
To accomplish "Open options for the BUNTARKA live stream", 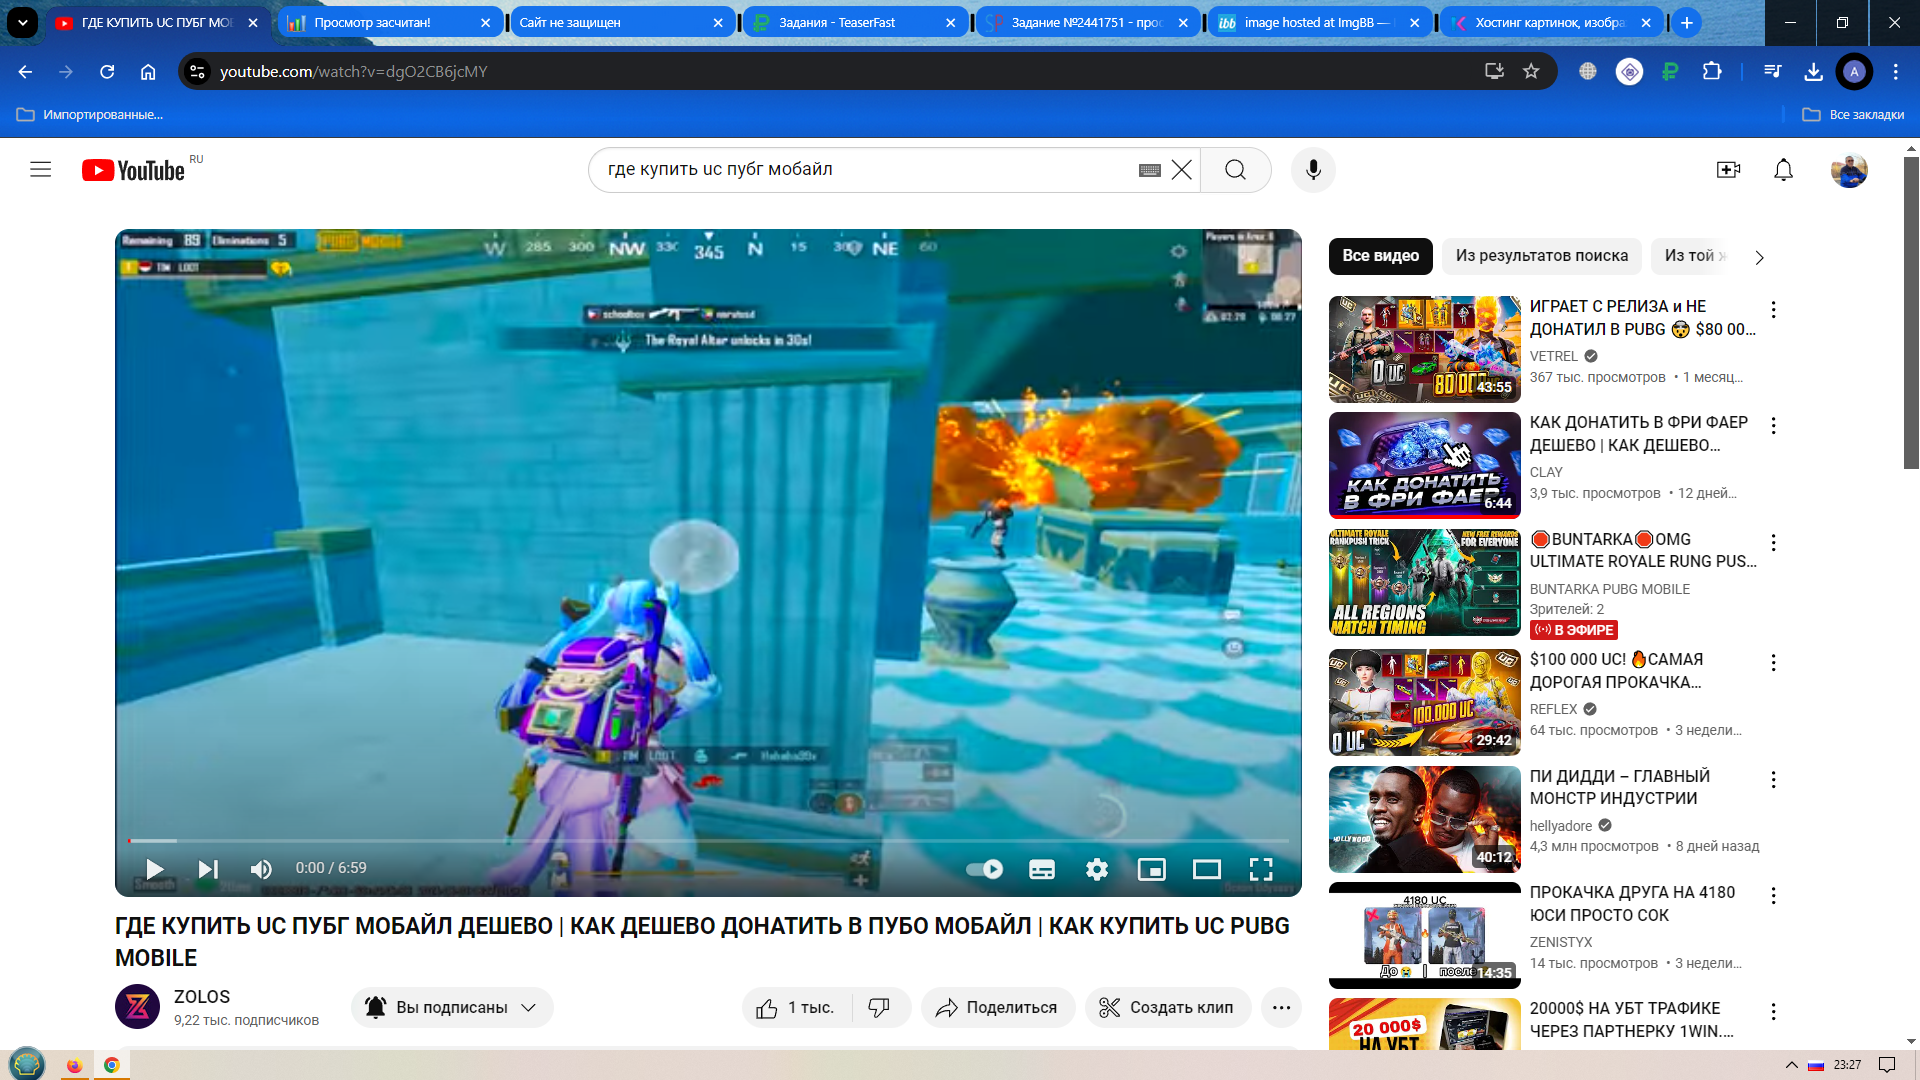I will click(x=1773, y=543).
